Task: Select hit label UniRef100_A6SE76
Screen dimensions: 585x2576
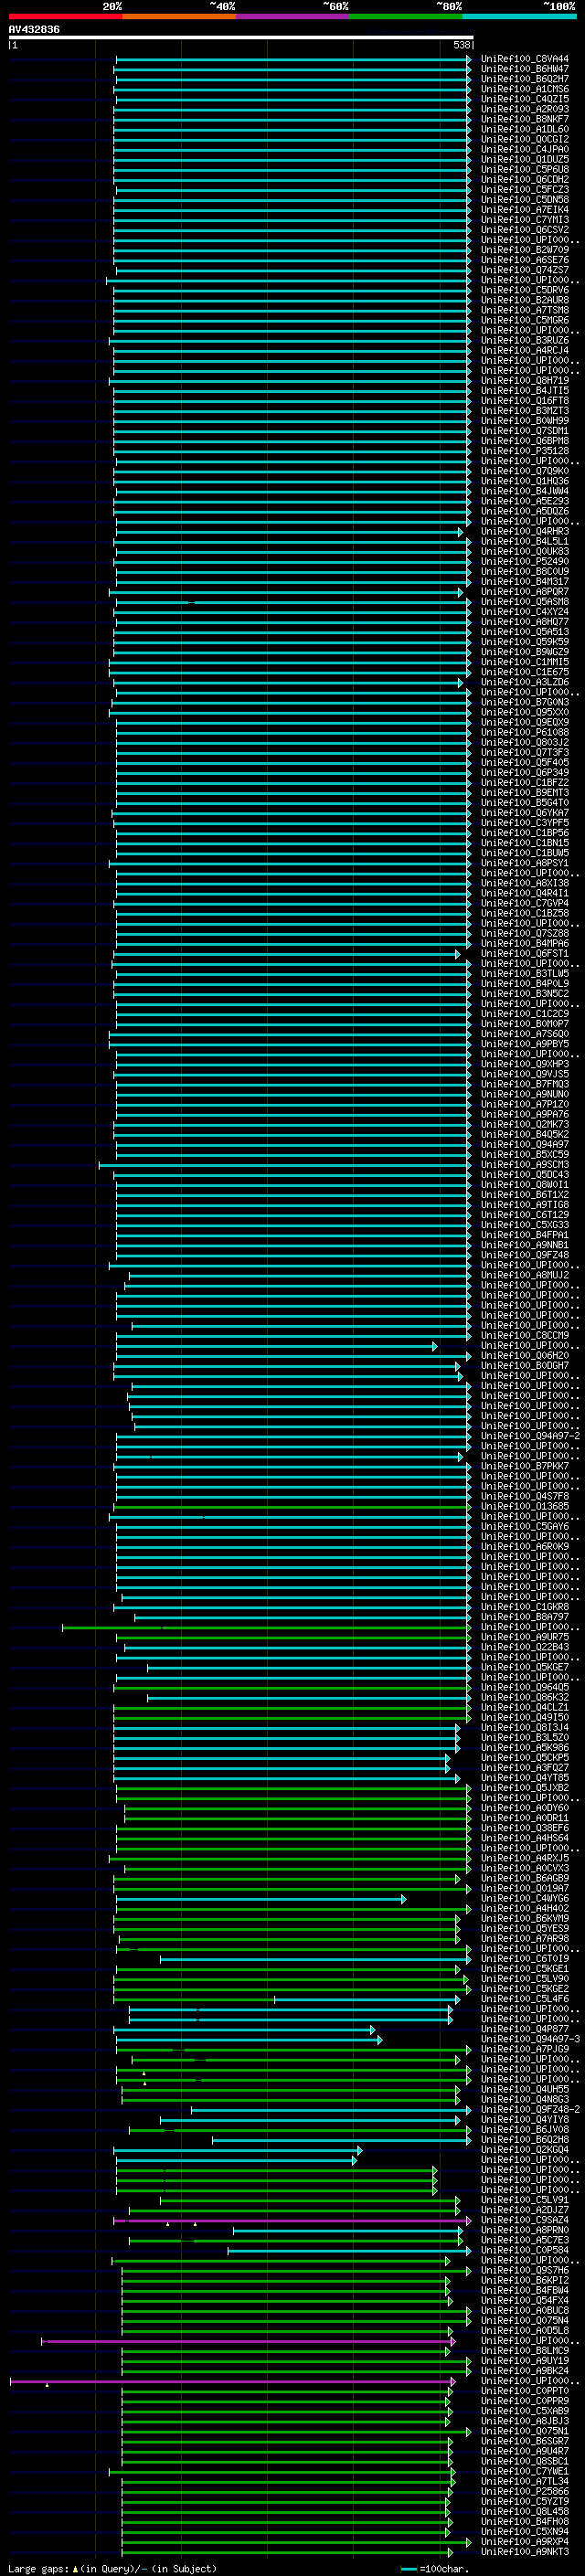Action: (x=525, y=260)
